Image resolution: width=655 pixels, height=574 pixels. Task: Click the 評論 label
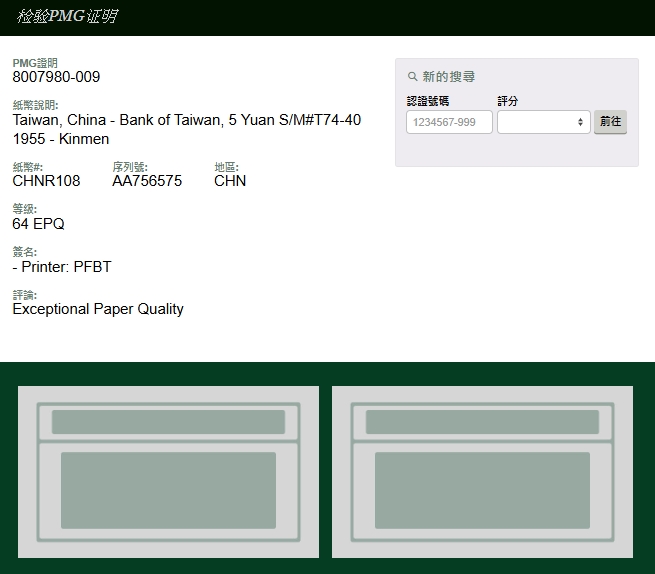pos(25,295)
